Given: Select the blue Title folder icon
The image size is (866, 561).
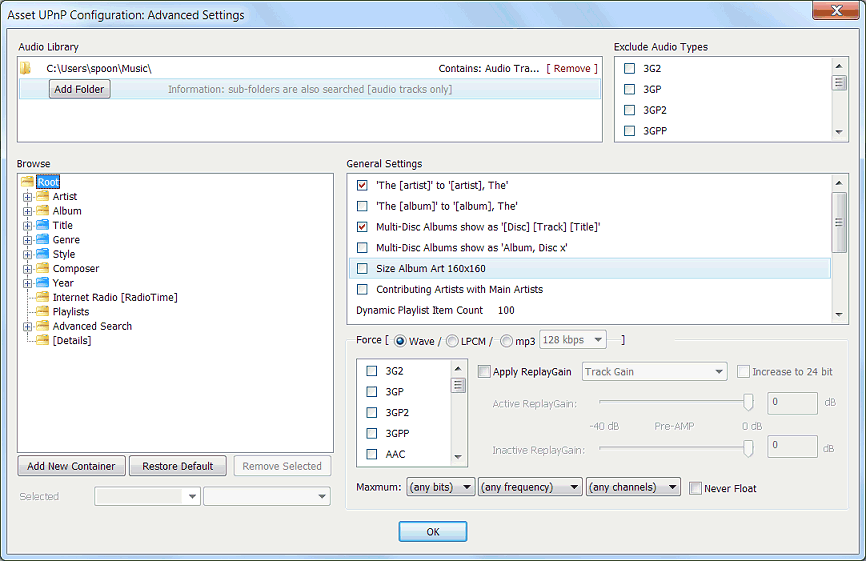Looking at the screenshot, I should click(x=43, y=225).
